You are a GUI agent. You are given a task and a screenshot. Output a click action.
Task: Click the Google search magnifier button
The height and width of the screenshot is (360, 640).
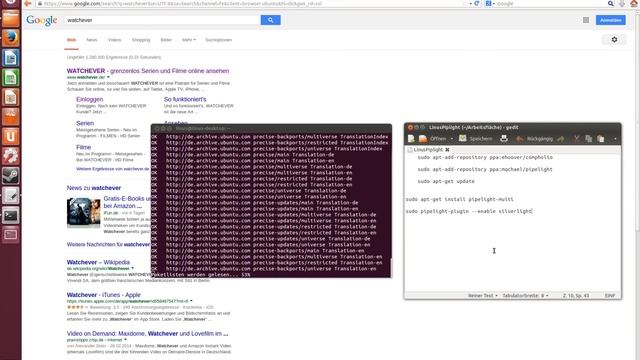270,20
